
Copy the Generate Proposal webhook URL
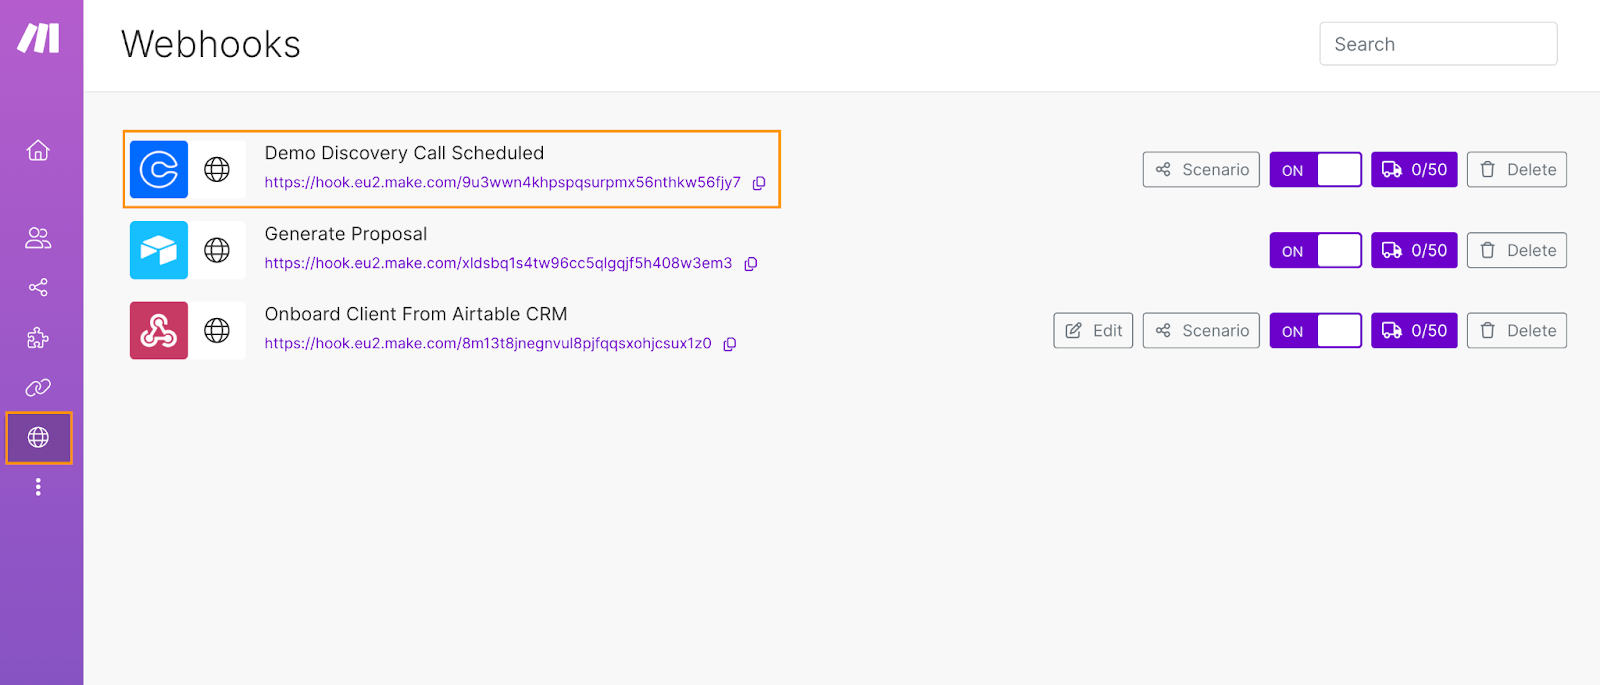pos(751,264)
